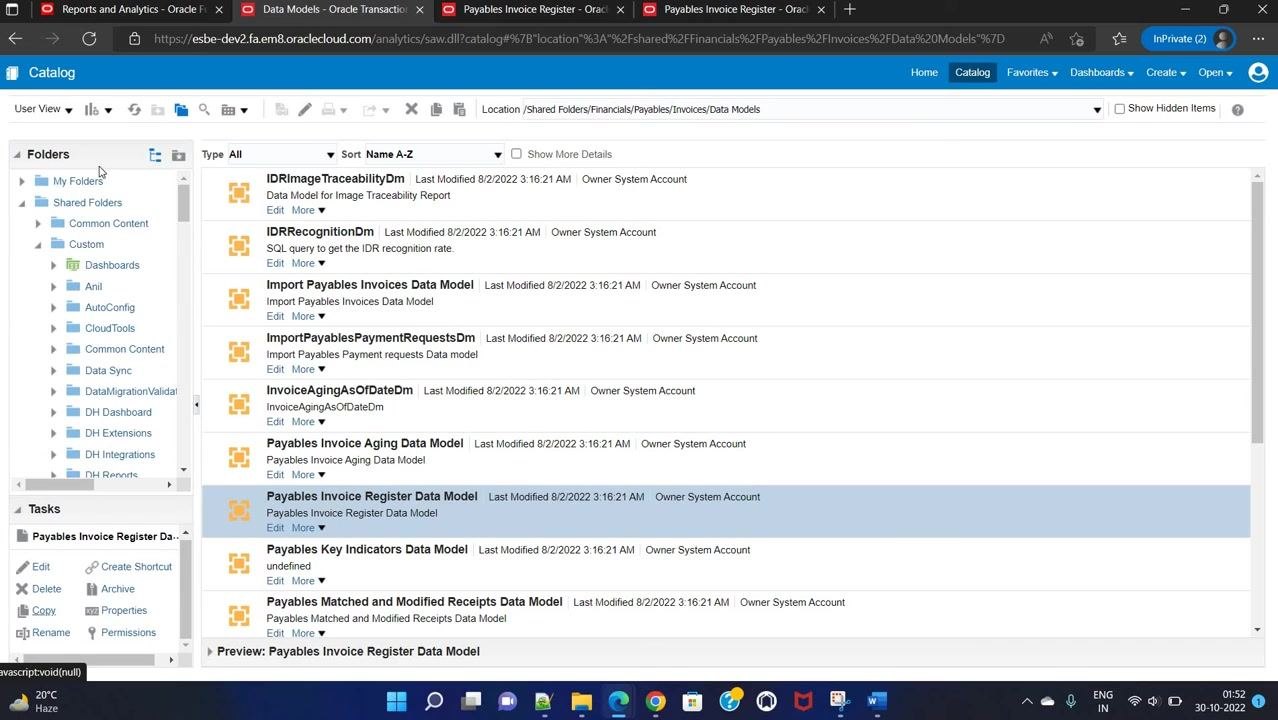The image size is (1278, 720).
Task: Expand the Preview Payables Invoice Register section
Action: tap(210, 652)
